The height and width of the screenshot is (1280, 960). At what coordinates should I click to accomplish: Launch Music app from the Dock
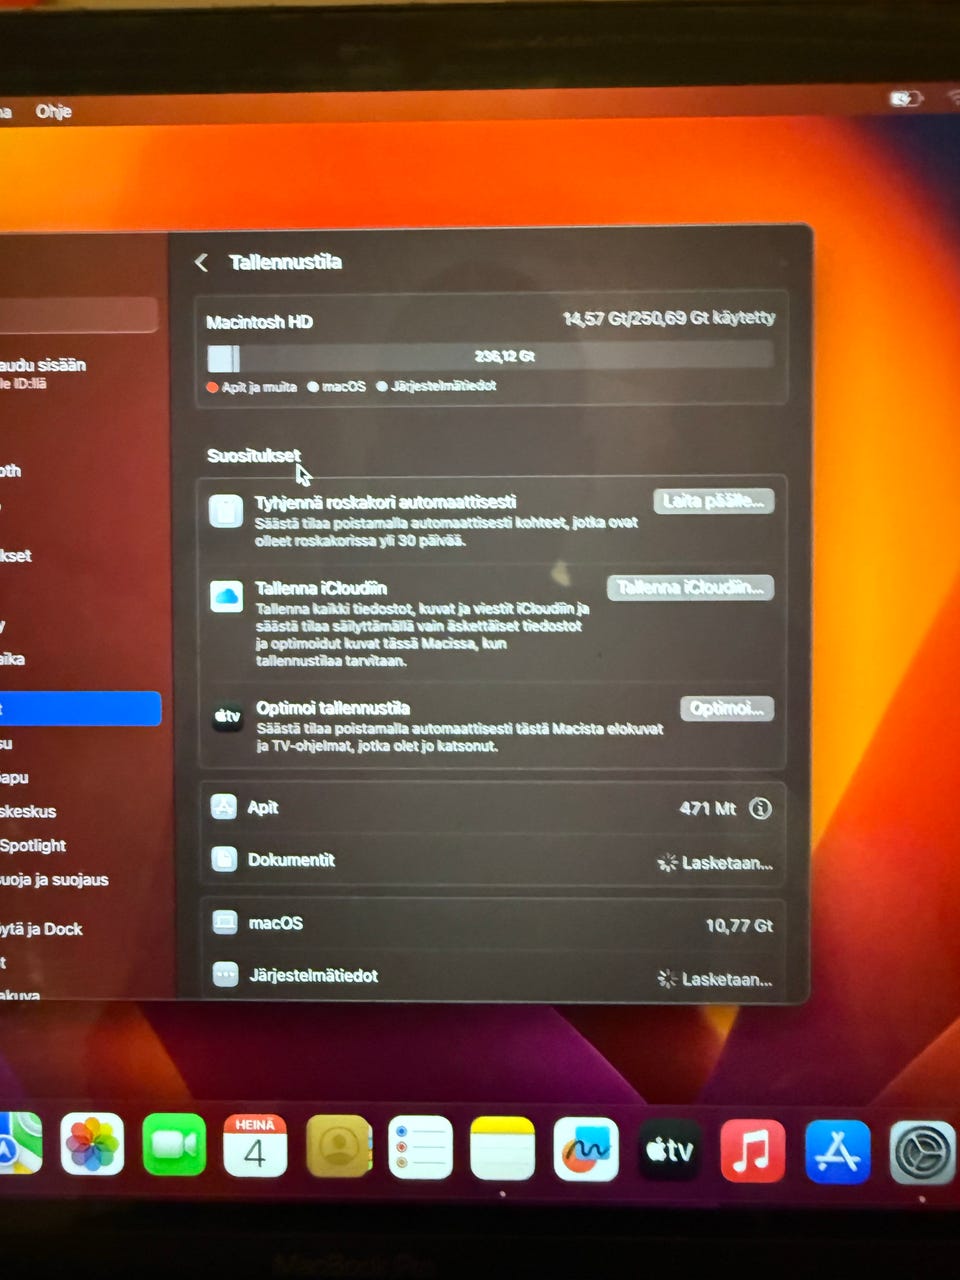click(752, 1150)
